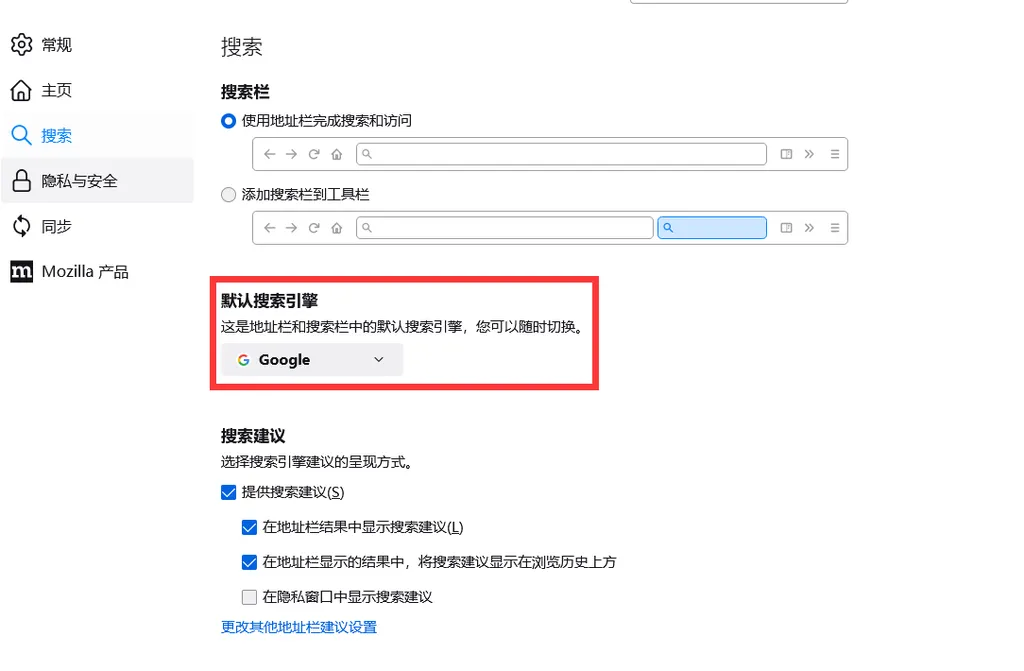Click the forward arrow in second toolbar preview
This screenshot has width=1024, height=671.
pyautogui.click(x=291, y=228)
